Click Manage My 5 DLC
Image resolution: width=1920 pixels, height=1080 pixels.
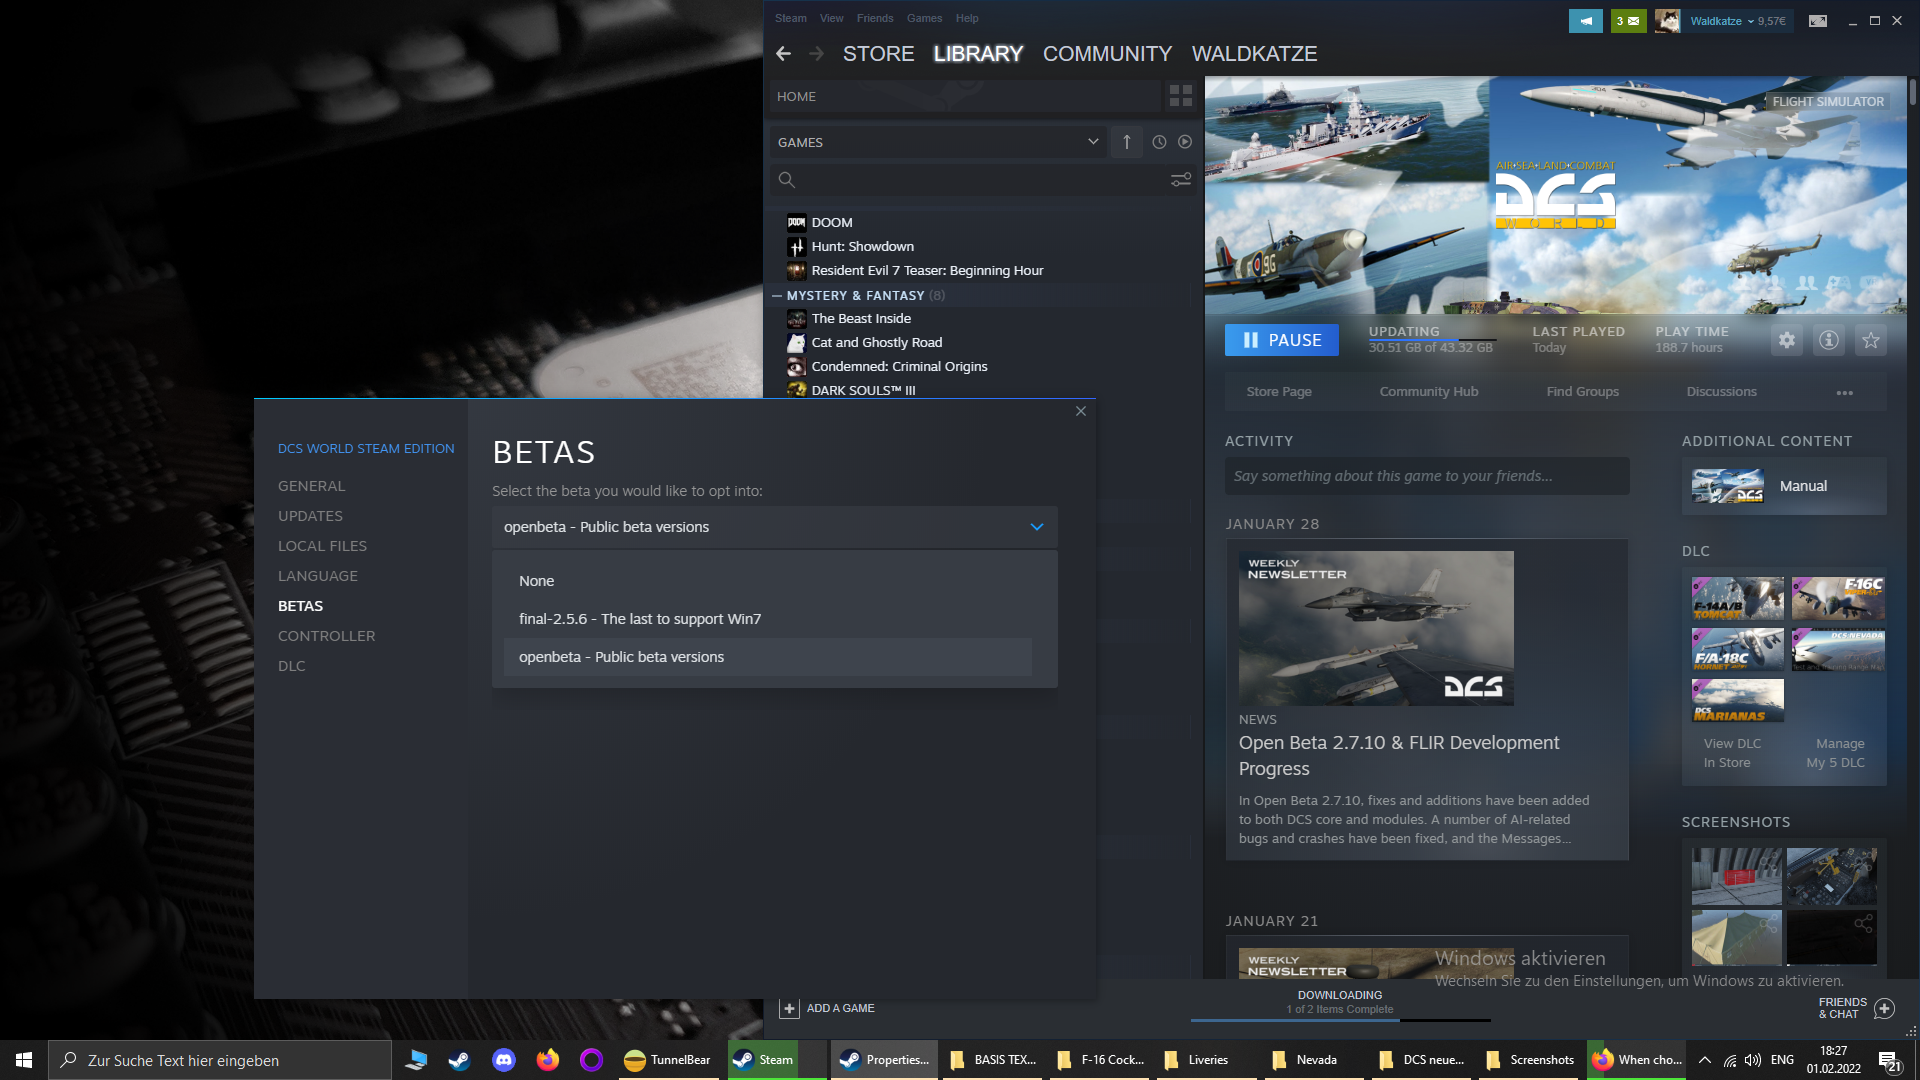(x=1836, y=753)
